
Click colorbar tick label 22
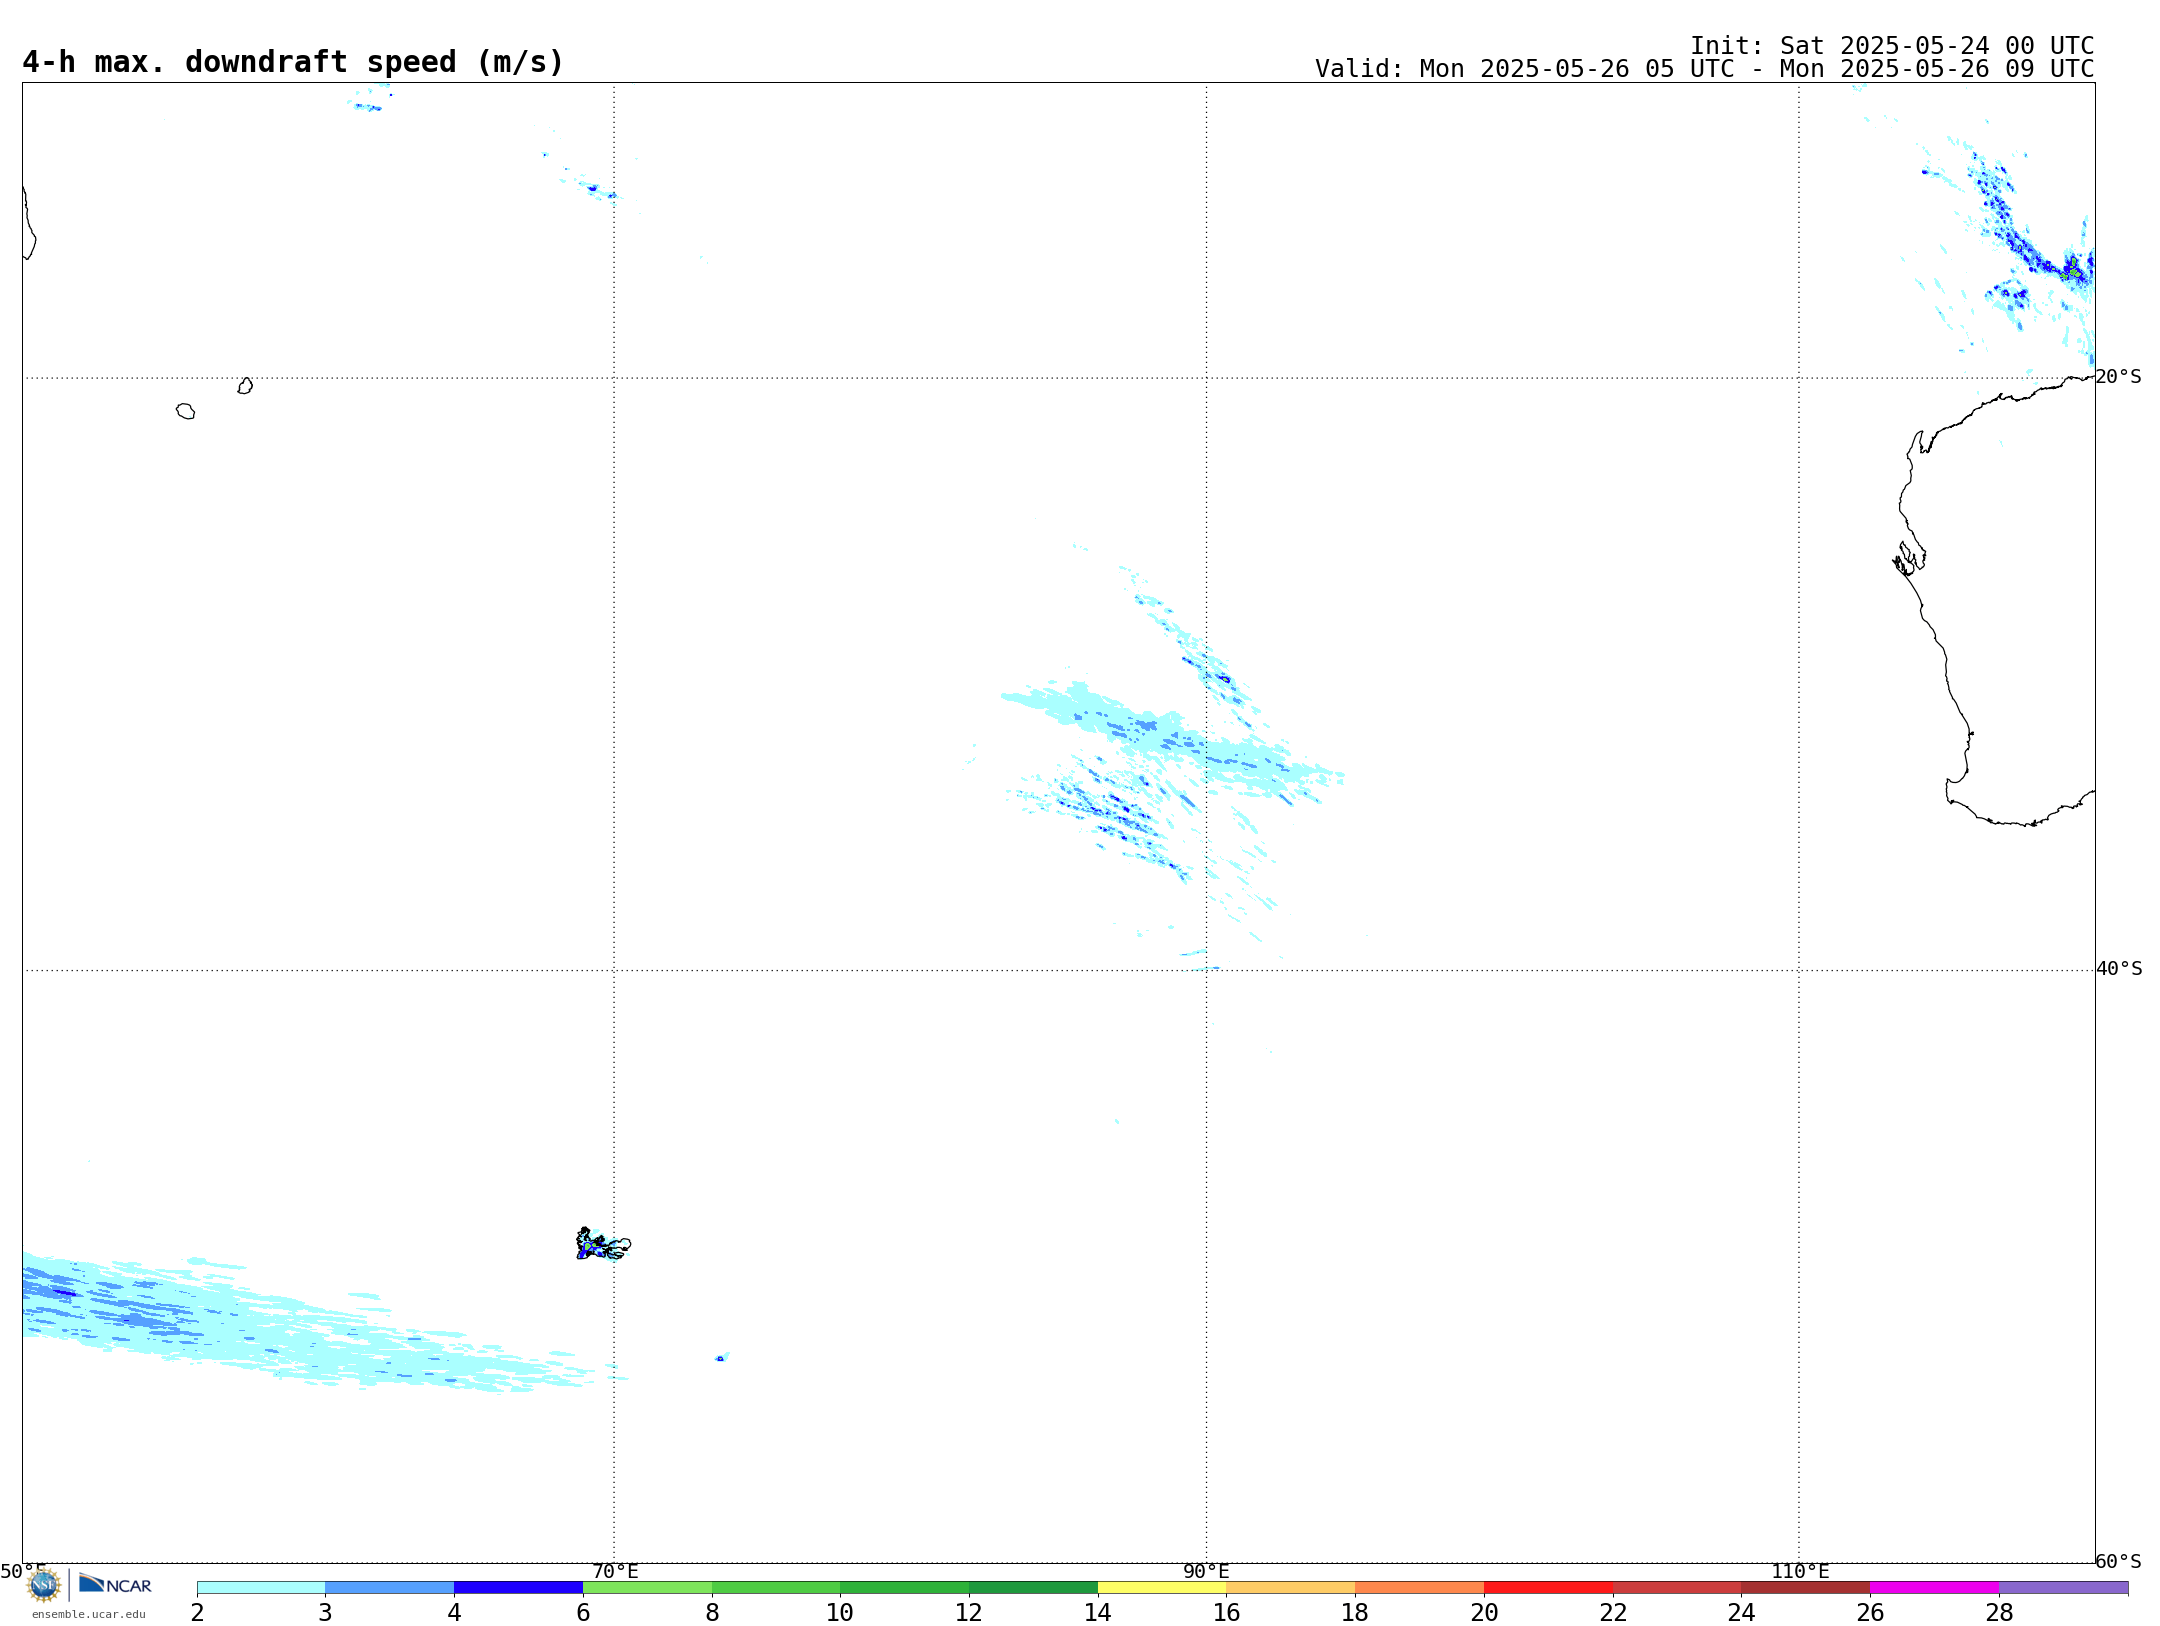point(1613,1612)
